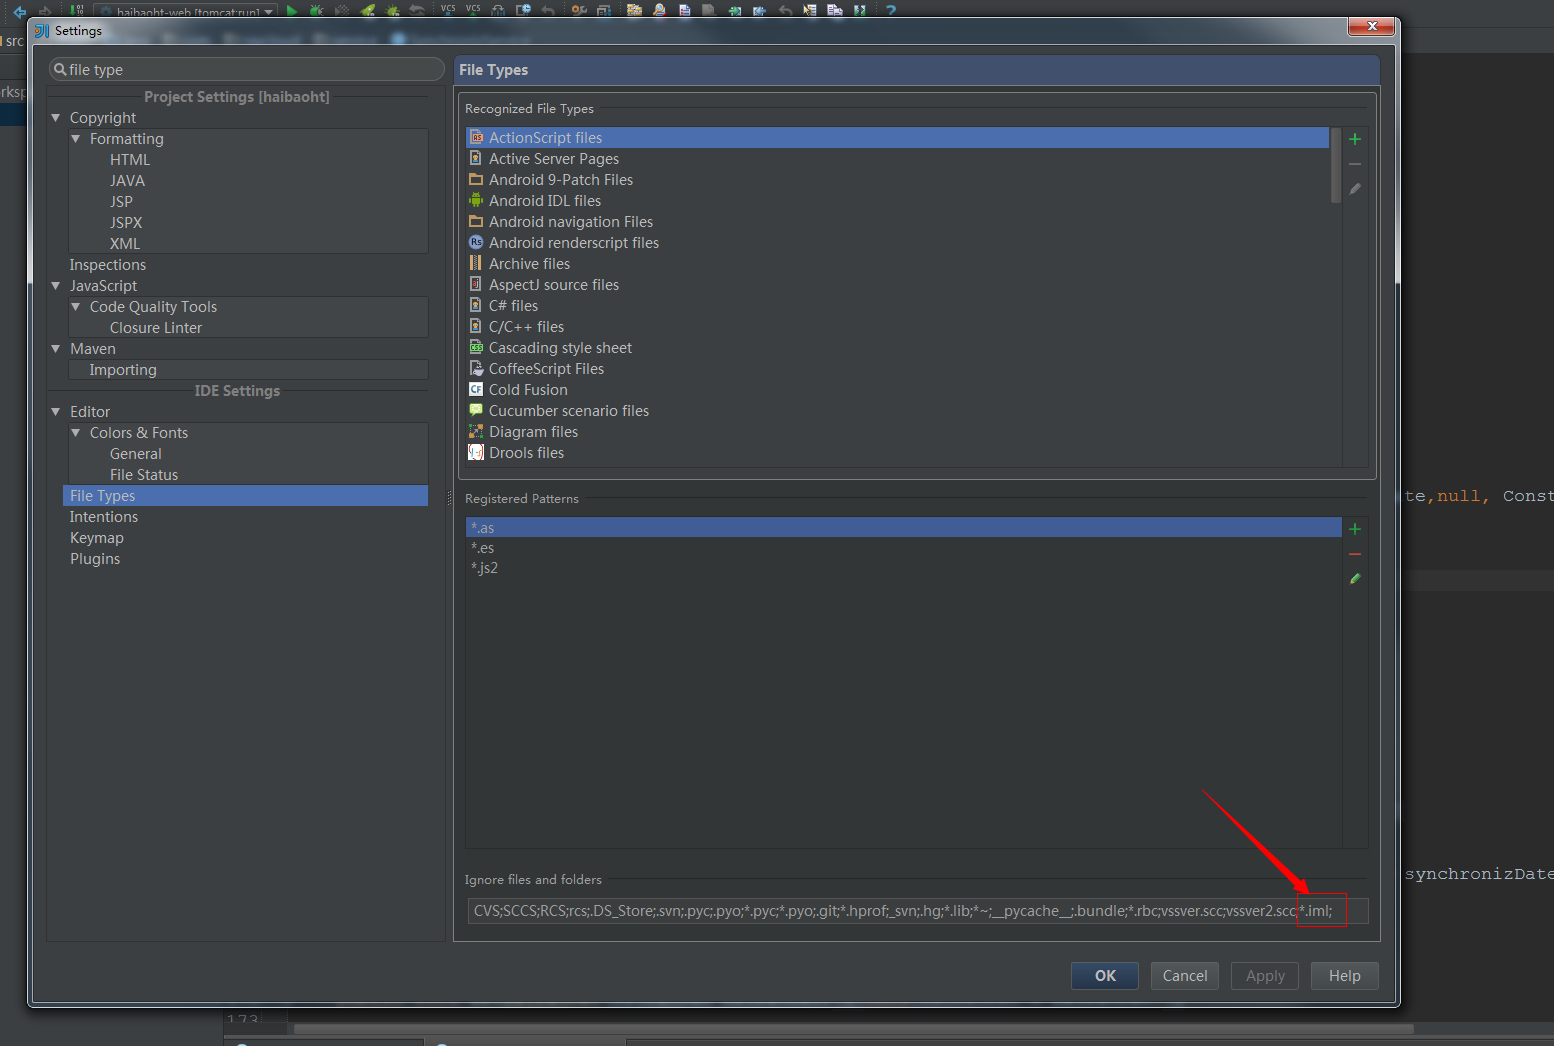Collapse the Code Quality Tools node
The width and height of the screenshot is (1554, 1046).
point(76,307)
